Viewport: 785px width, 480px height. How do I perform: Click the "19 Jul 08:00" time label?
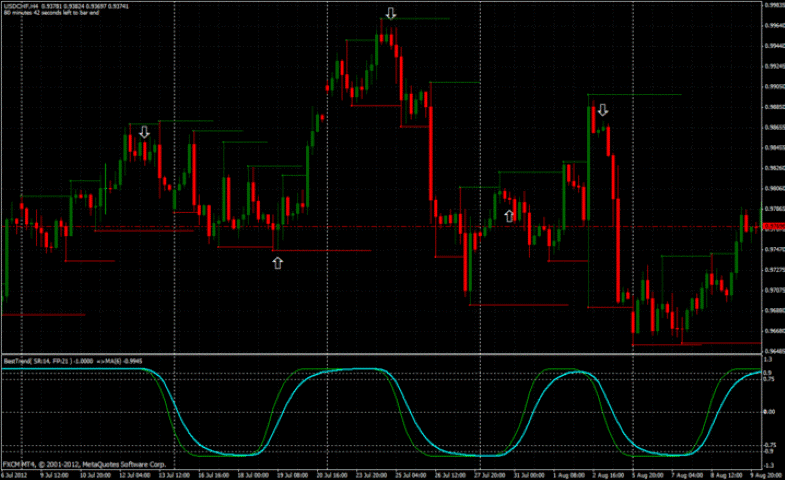(x=292, y=475)
